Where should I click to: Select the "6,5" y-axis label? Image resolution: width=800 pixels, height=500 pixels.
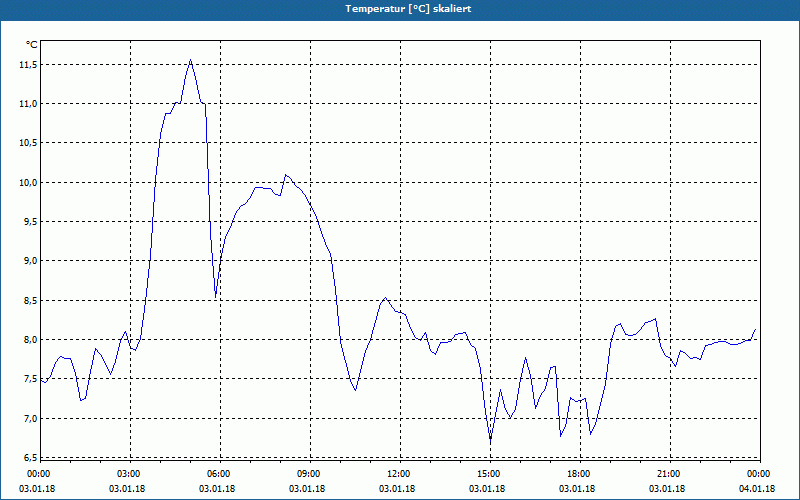31,458
